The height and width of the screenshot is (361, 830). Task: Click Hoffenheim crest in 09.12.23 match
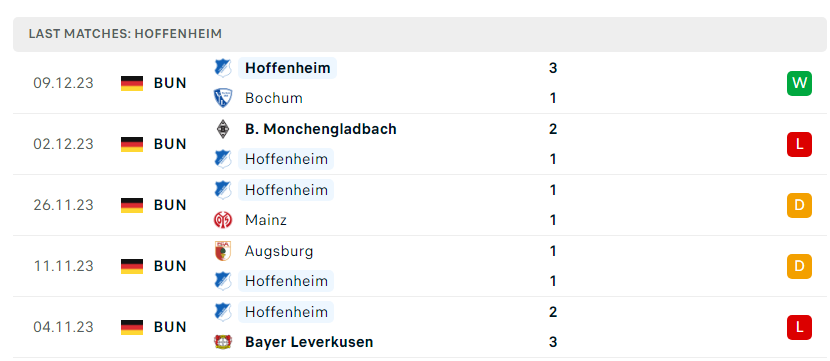point(223,68)
